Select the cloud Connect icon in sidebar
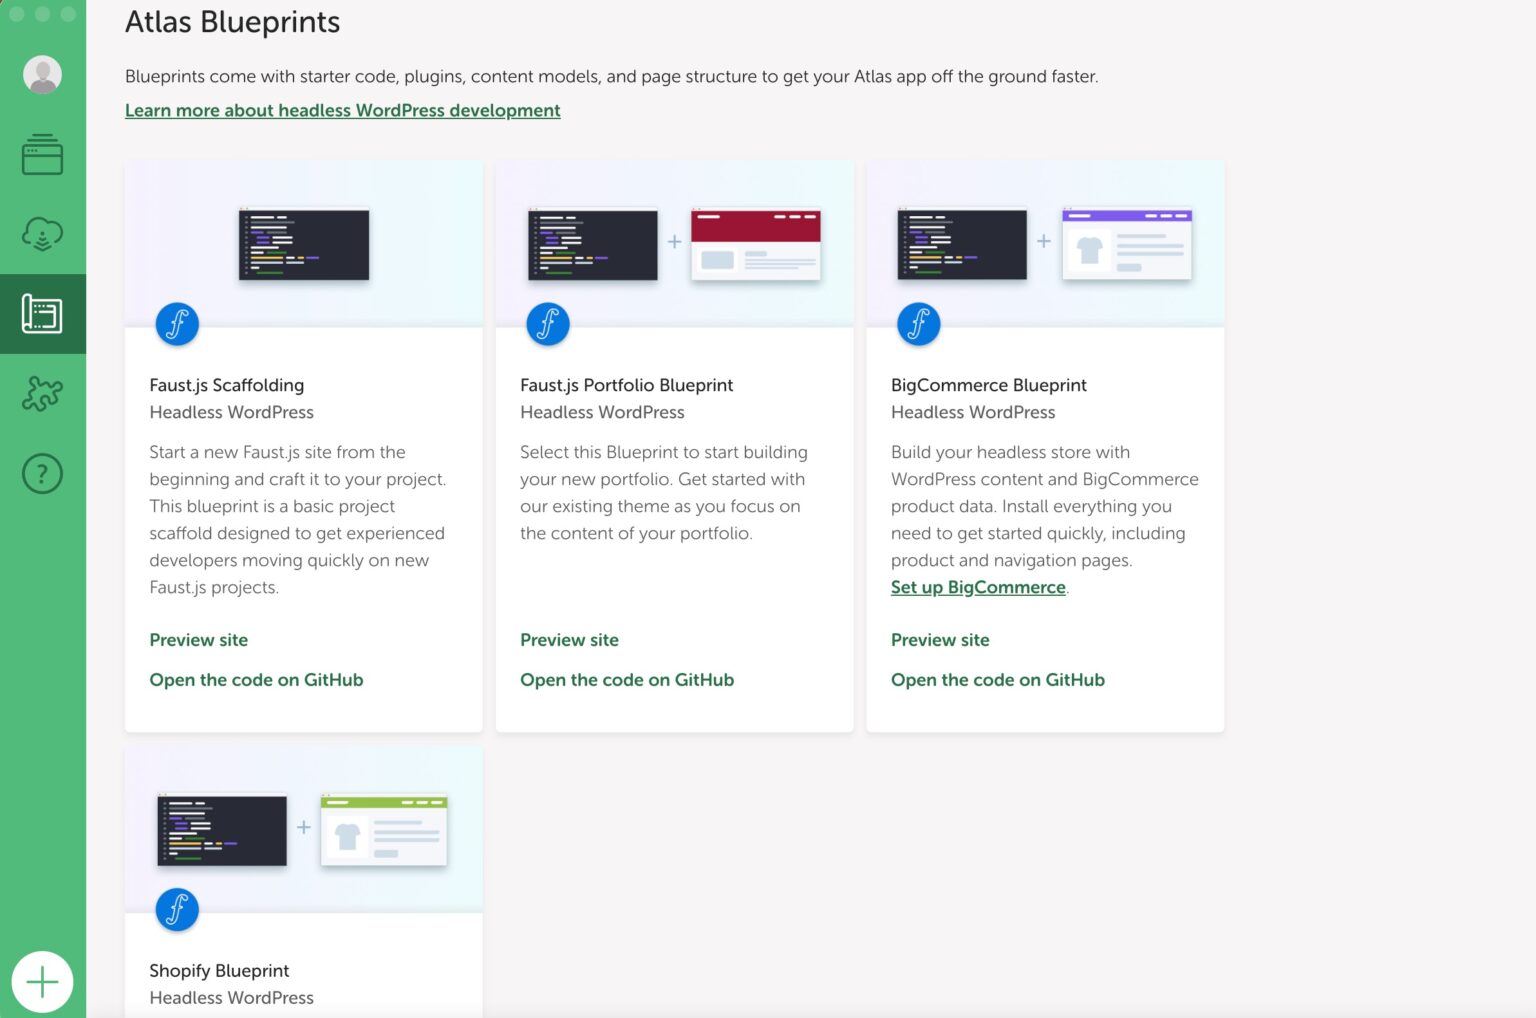The height and width of the screenshot is (1018, 1536). click(x=42, y=234)
